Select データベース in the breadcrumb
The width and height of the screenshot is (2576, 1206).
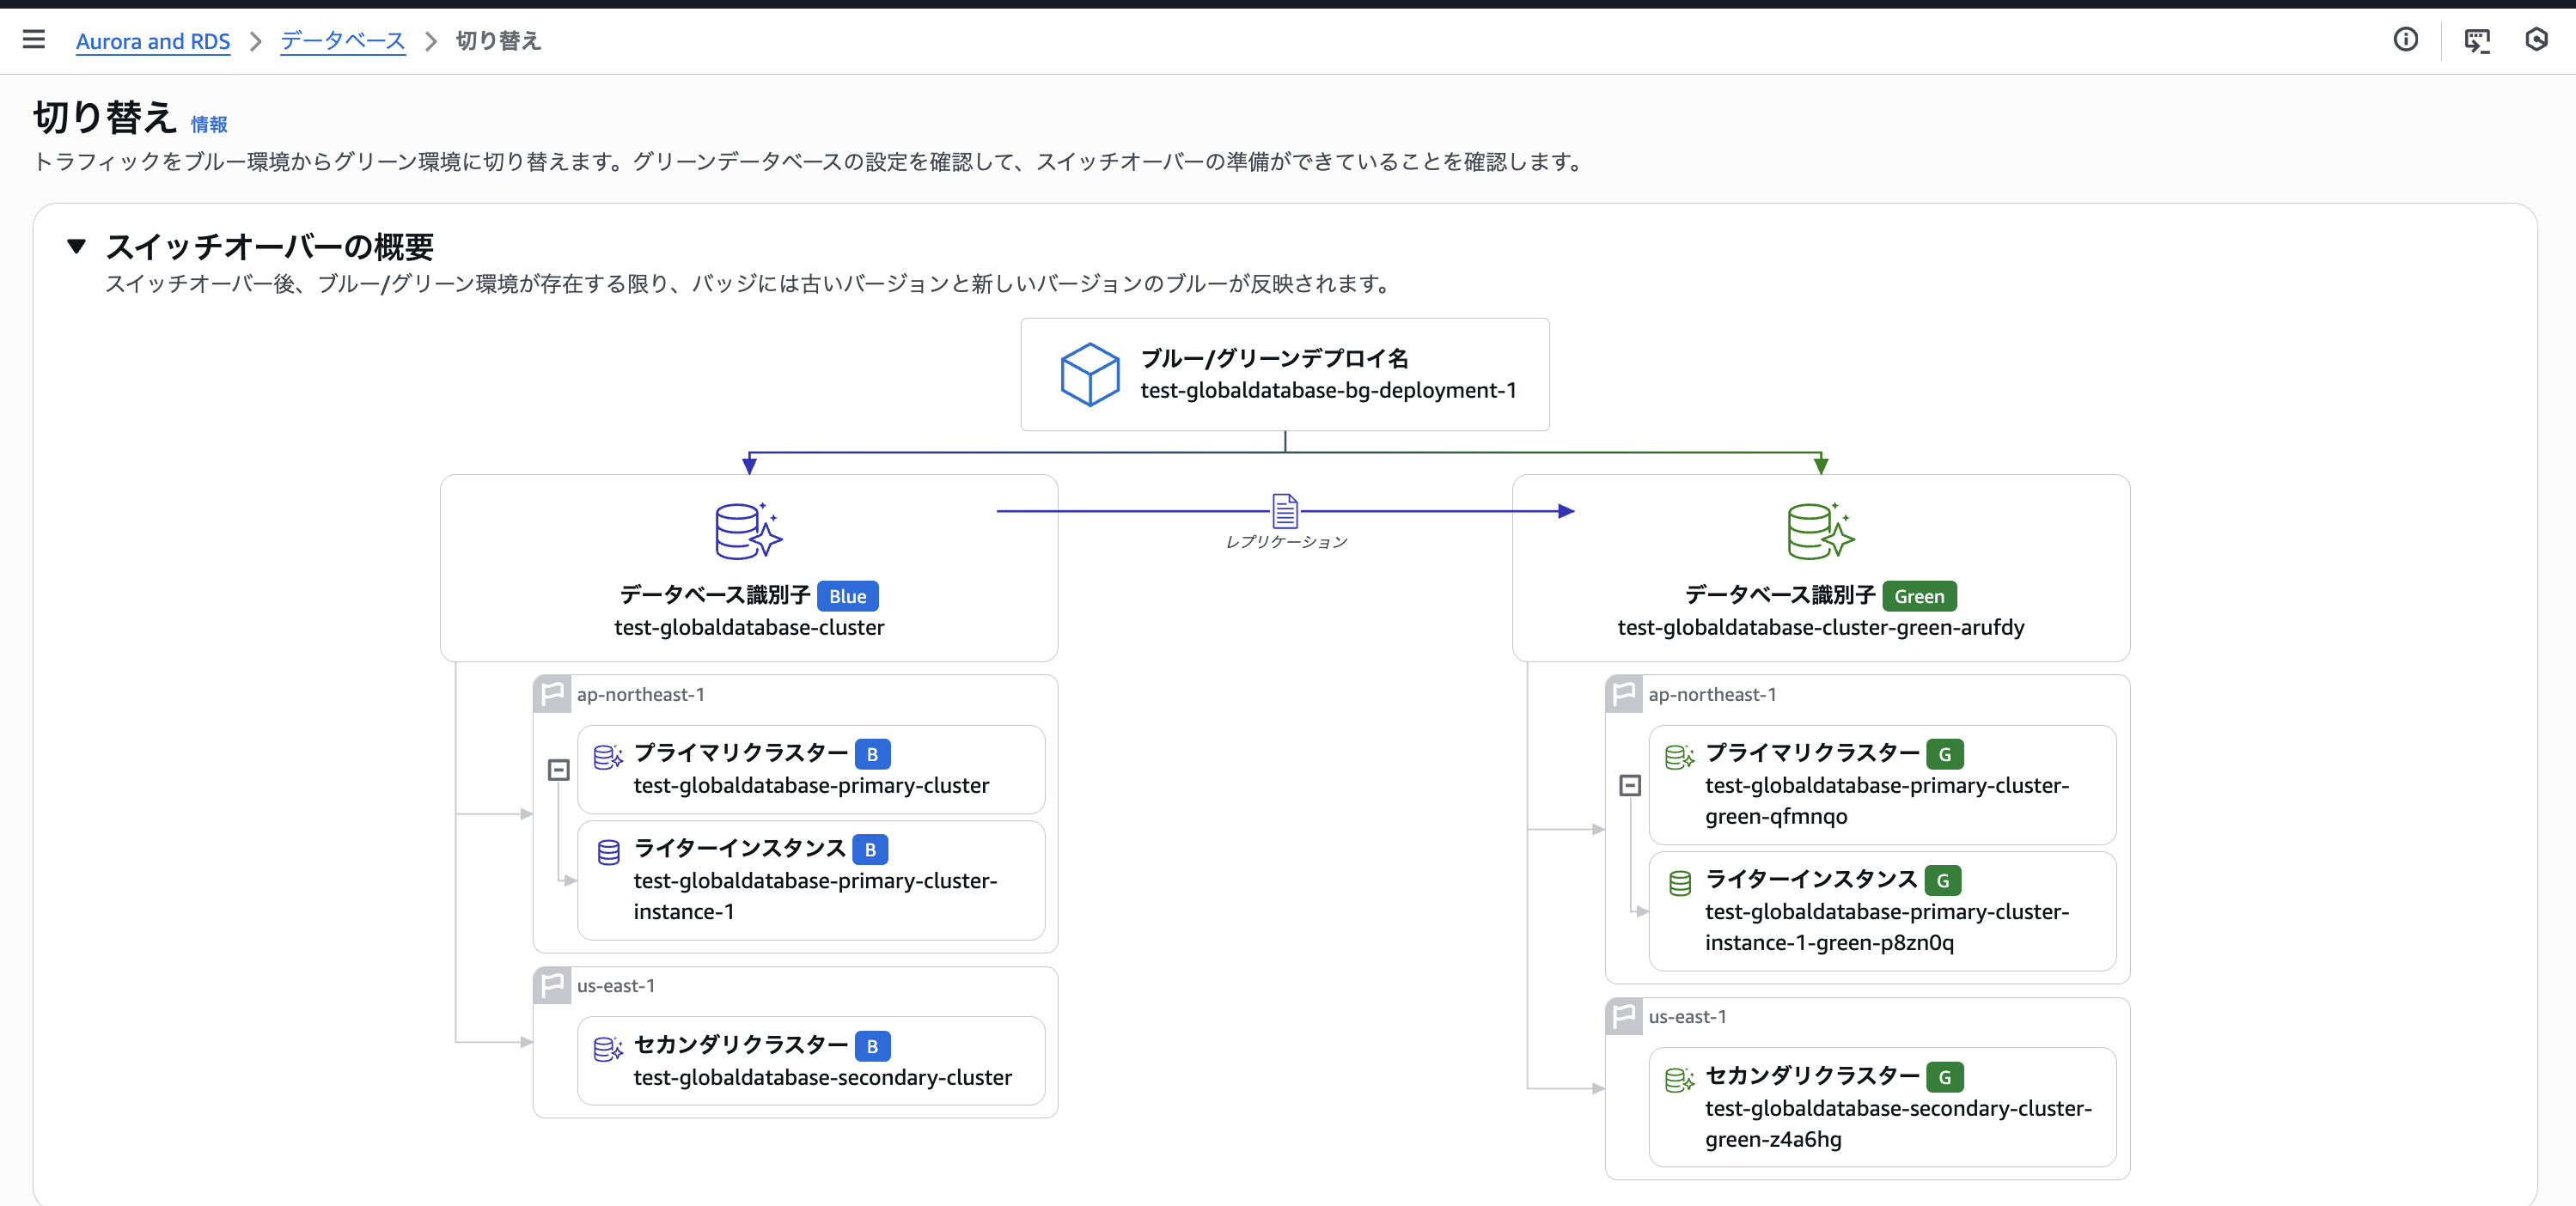[341, 41]
